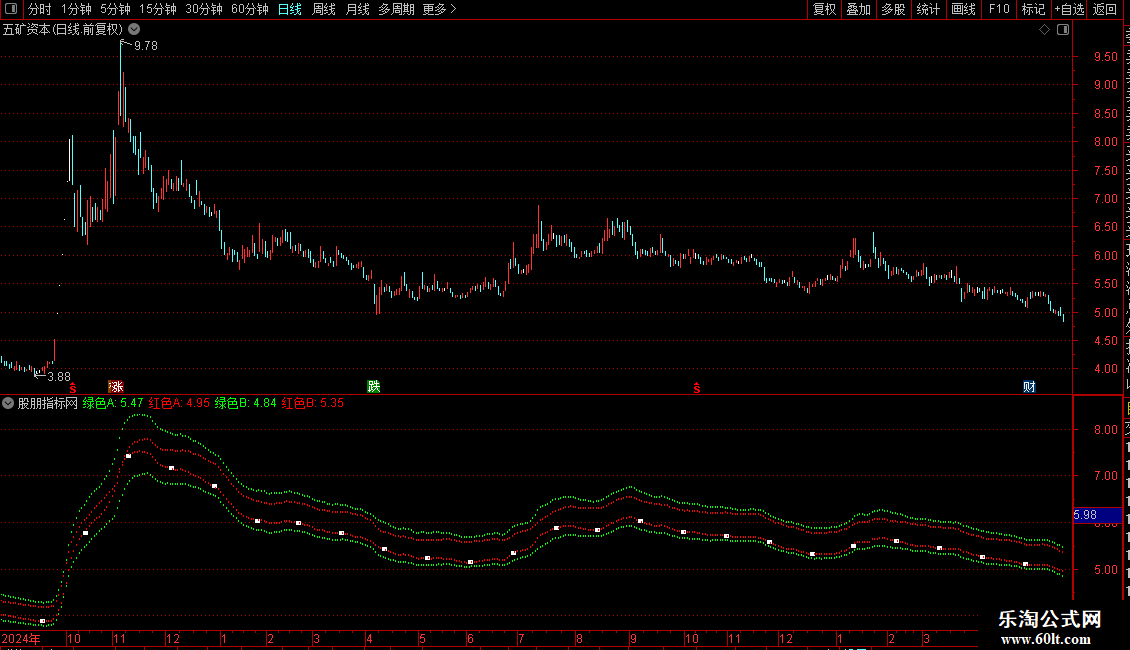Screen dimensions: 1130x650
Task: Select the 5分钟 period tab
Action: [x=115, y=9]
